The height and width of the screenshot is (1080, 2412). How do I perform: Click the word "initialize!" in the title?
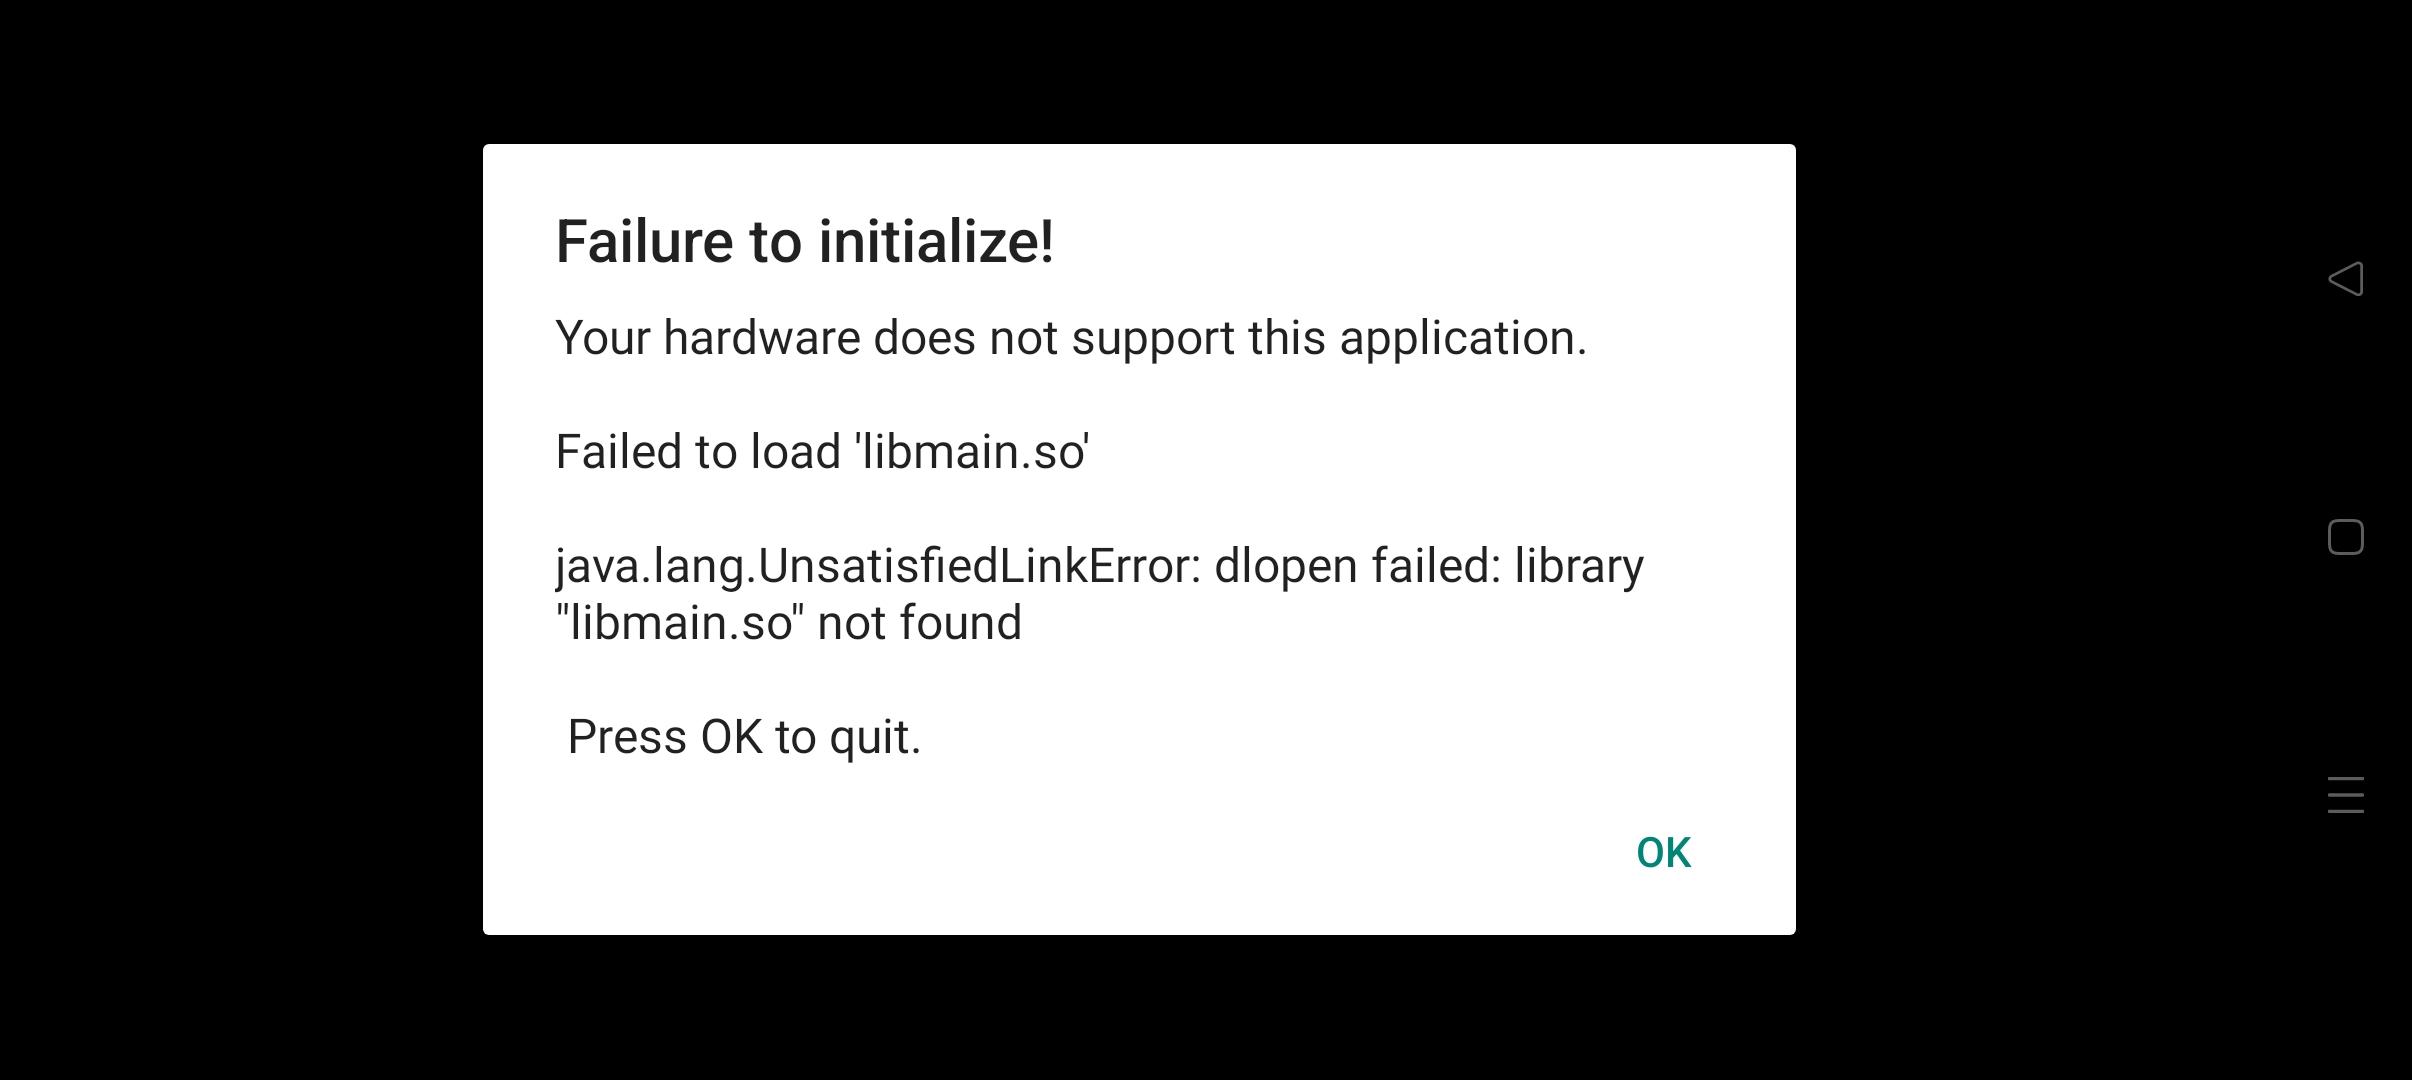pyautogui.click(x=936, y=242)
